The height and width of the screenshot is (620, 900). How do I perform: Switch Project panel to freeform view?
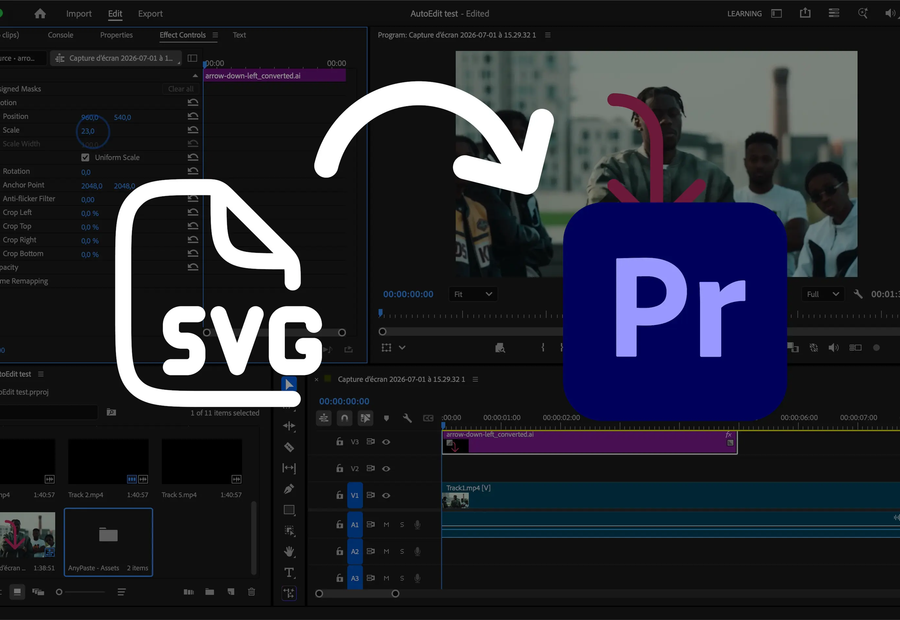point(38,592)
